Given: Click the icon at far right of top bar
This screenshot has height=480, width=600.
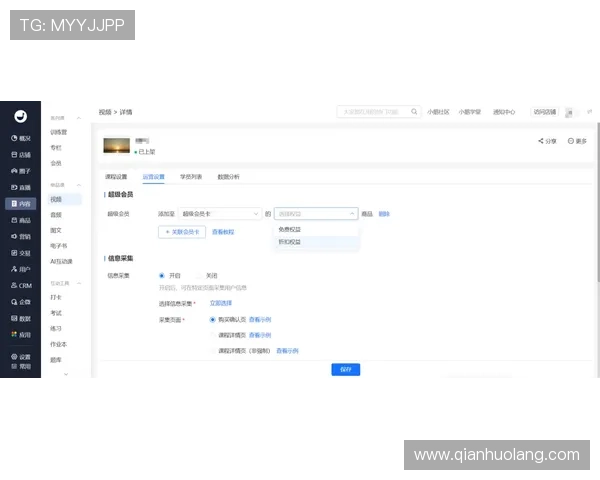Looking at the screenshot, I should coord(590,112).
